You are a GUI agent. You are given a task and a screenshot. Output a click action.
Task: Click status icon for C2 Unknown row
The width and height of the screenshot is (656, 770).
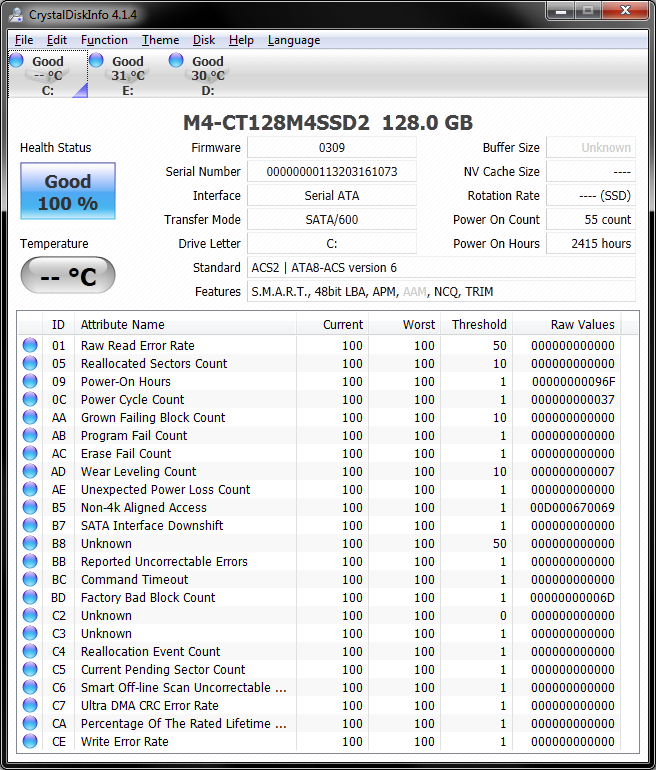[30, 615]
